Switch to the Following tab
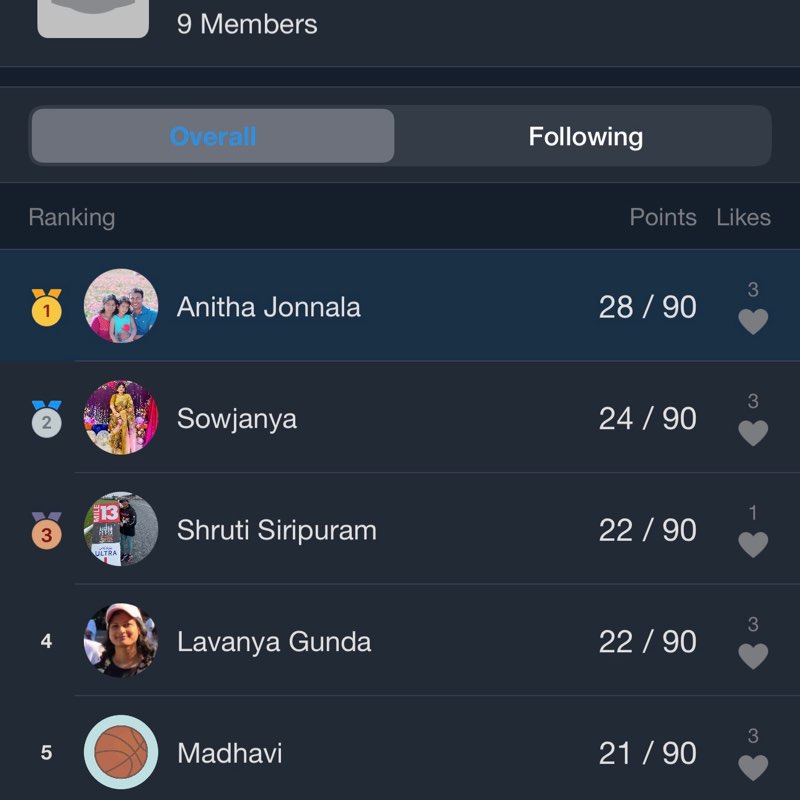The height and width of the screenshot is (800, 800). (585, 136)
